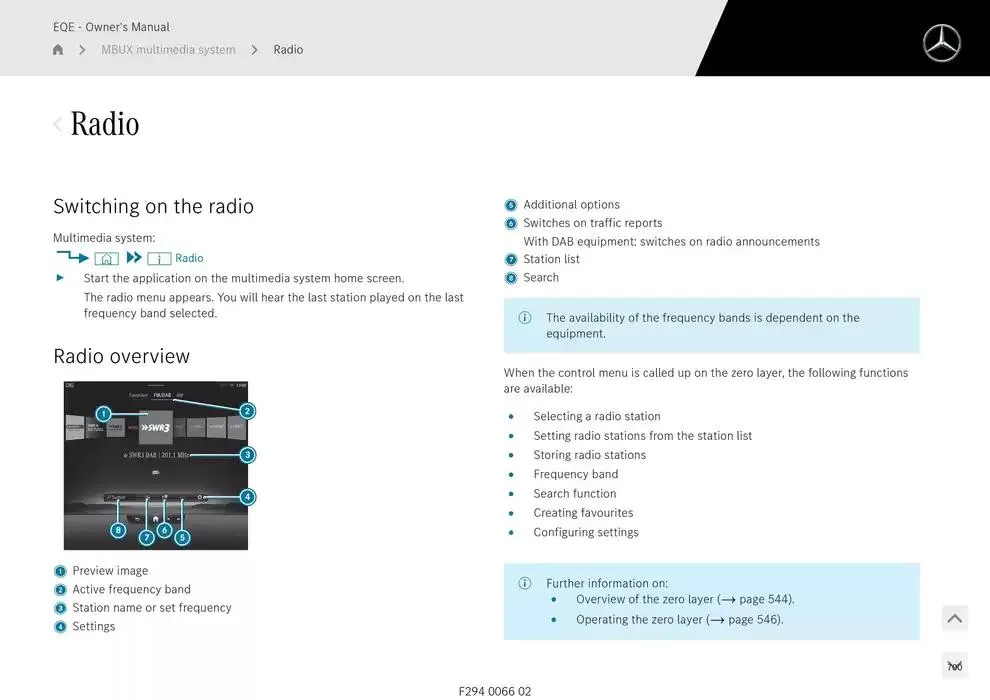Click the info icon beside Further information
The width and height of the screenshot is (990, 700).
click(x=524, y=583)
